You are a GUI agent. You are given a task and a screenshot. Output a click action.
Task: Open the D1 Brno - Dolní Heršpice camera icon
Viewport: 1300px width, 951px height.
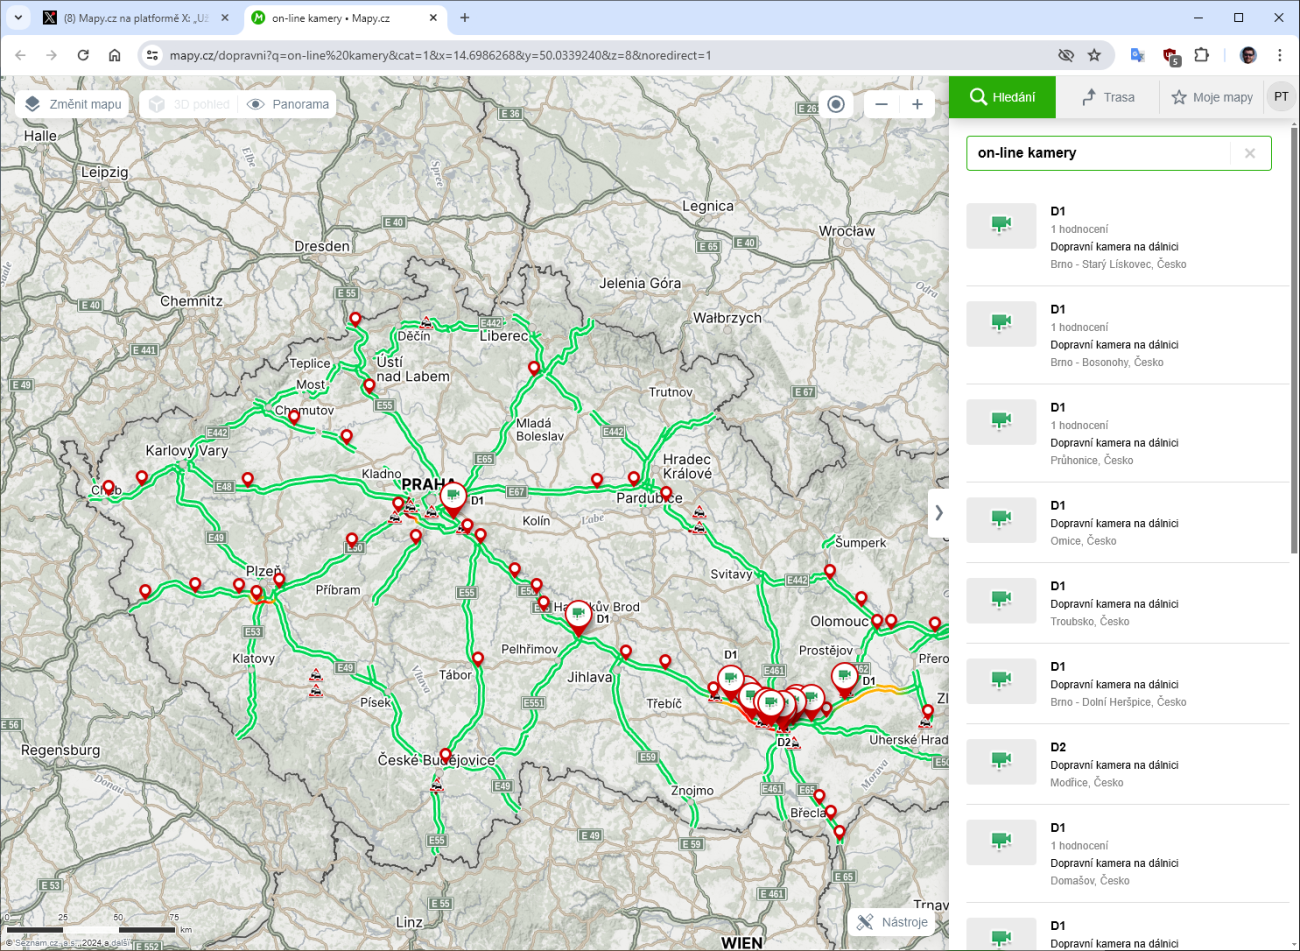point(1001,679)
